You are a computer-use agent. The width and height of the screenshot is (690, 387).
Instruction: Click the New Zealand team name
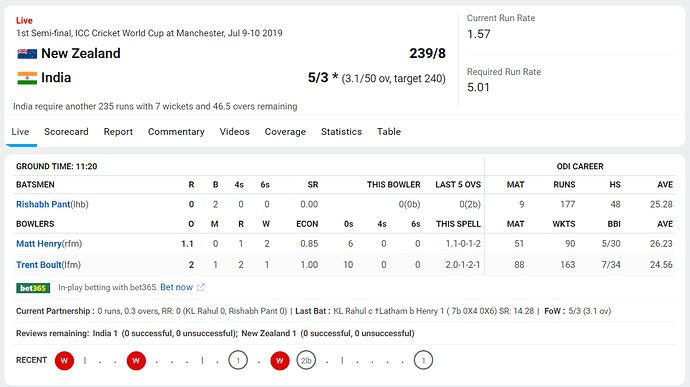(x=81, y=53)
